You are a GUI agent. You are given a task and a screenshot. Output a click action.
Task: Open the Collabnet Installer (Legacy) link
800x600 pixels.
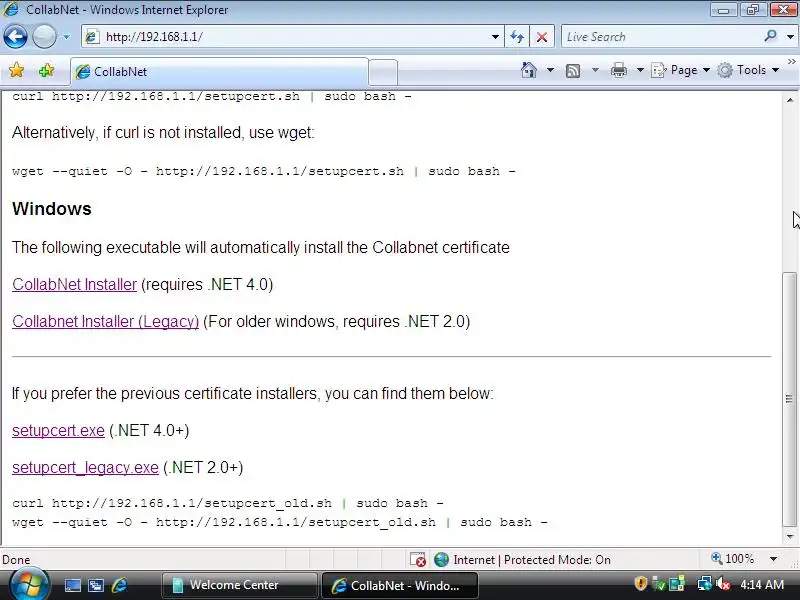coord(106,321)
